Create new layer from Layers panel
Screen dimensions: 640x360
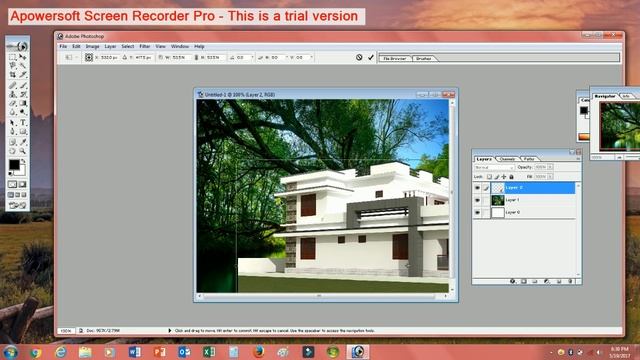point(559,281)
